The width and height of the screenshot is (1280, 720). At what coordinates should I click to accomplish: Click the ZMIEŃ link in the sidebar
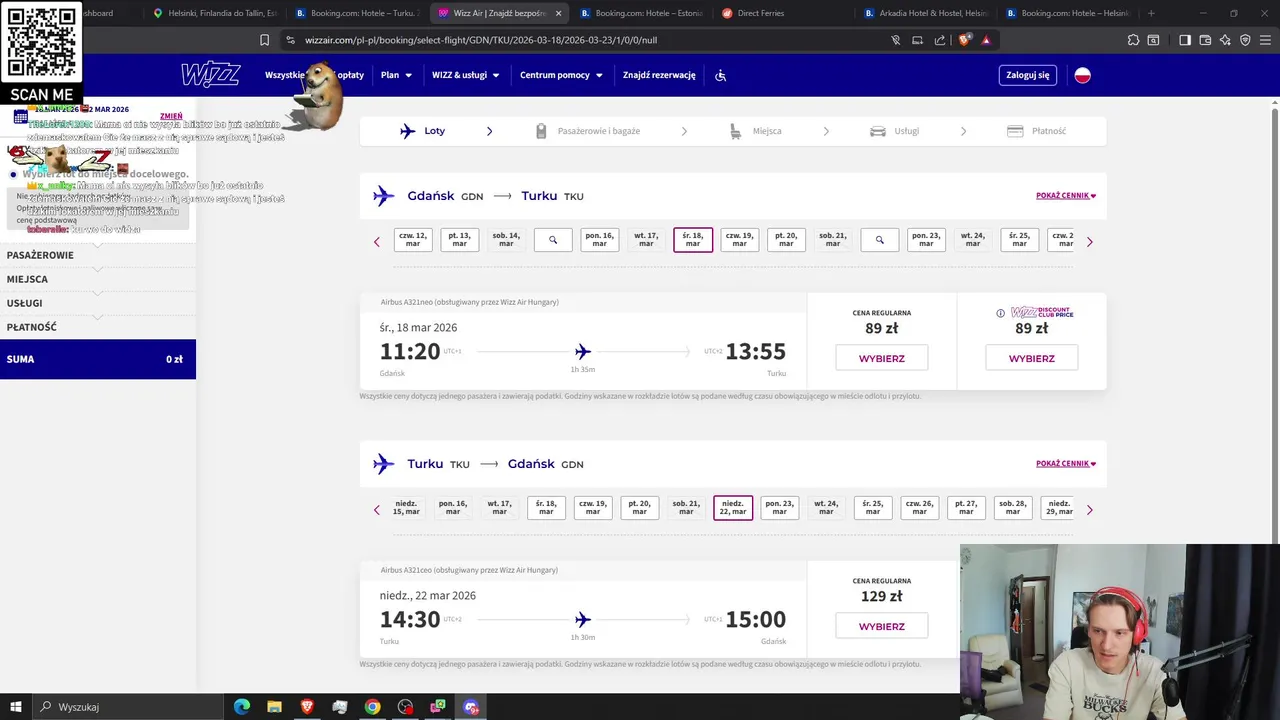[x=171, y=116]
